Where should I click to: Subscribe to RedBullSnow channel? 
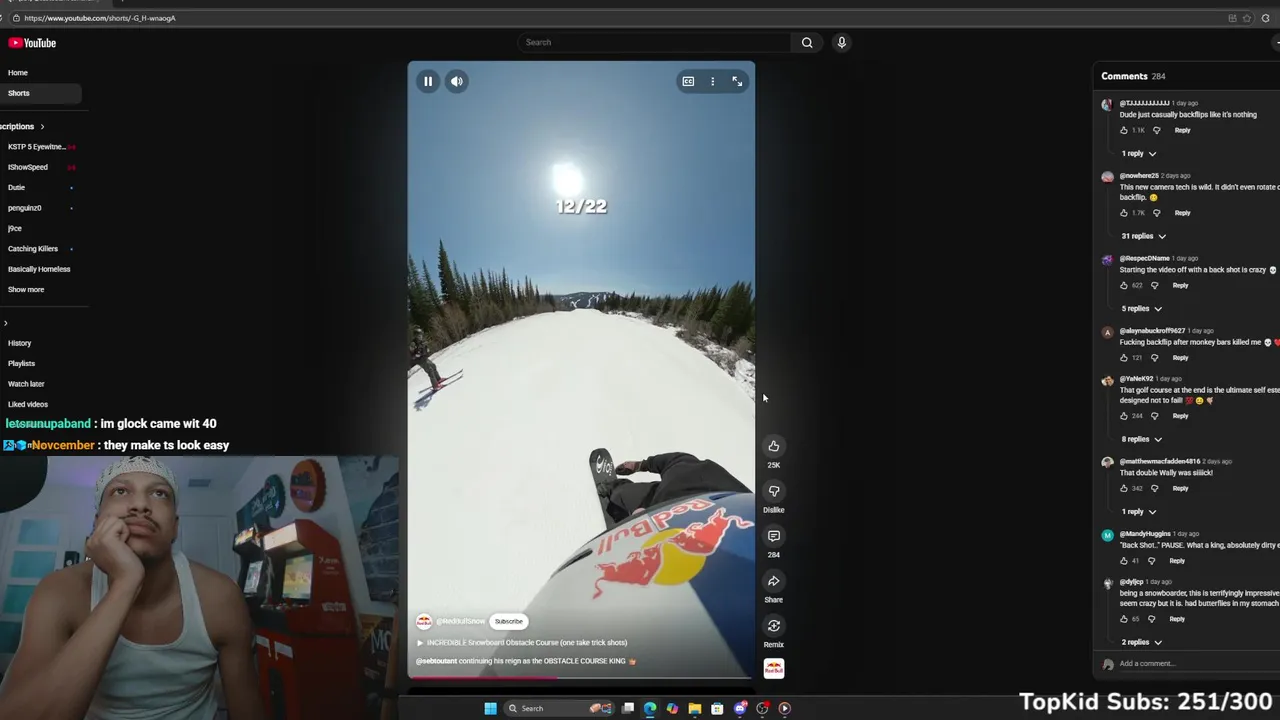[508, 621]
